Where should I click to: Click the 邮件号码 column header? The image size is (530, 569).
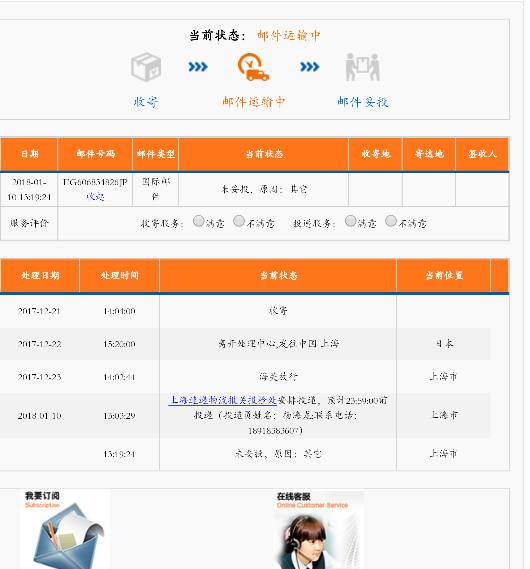point(95,154)
